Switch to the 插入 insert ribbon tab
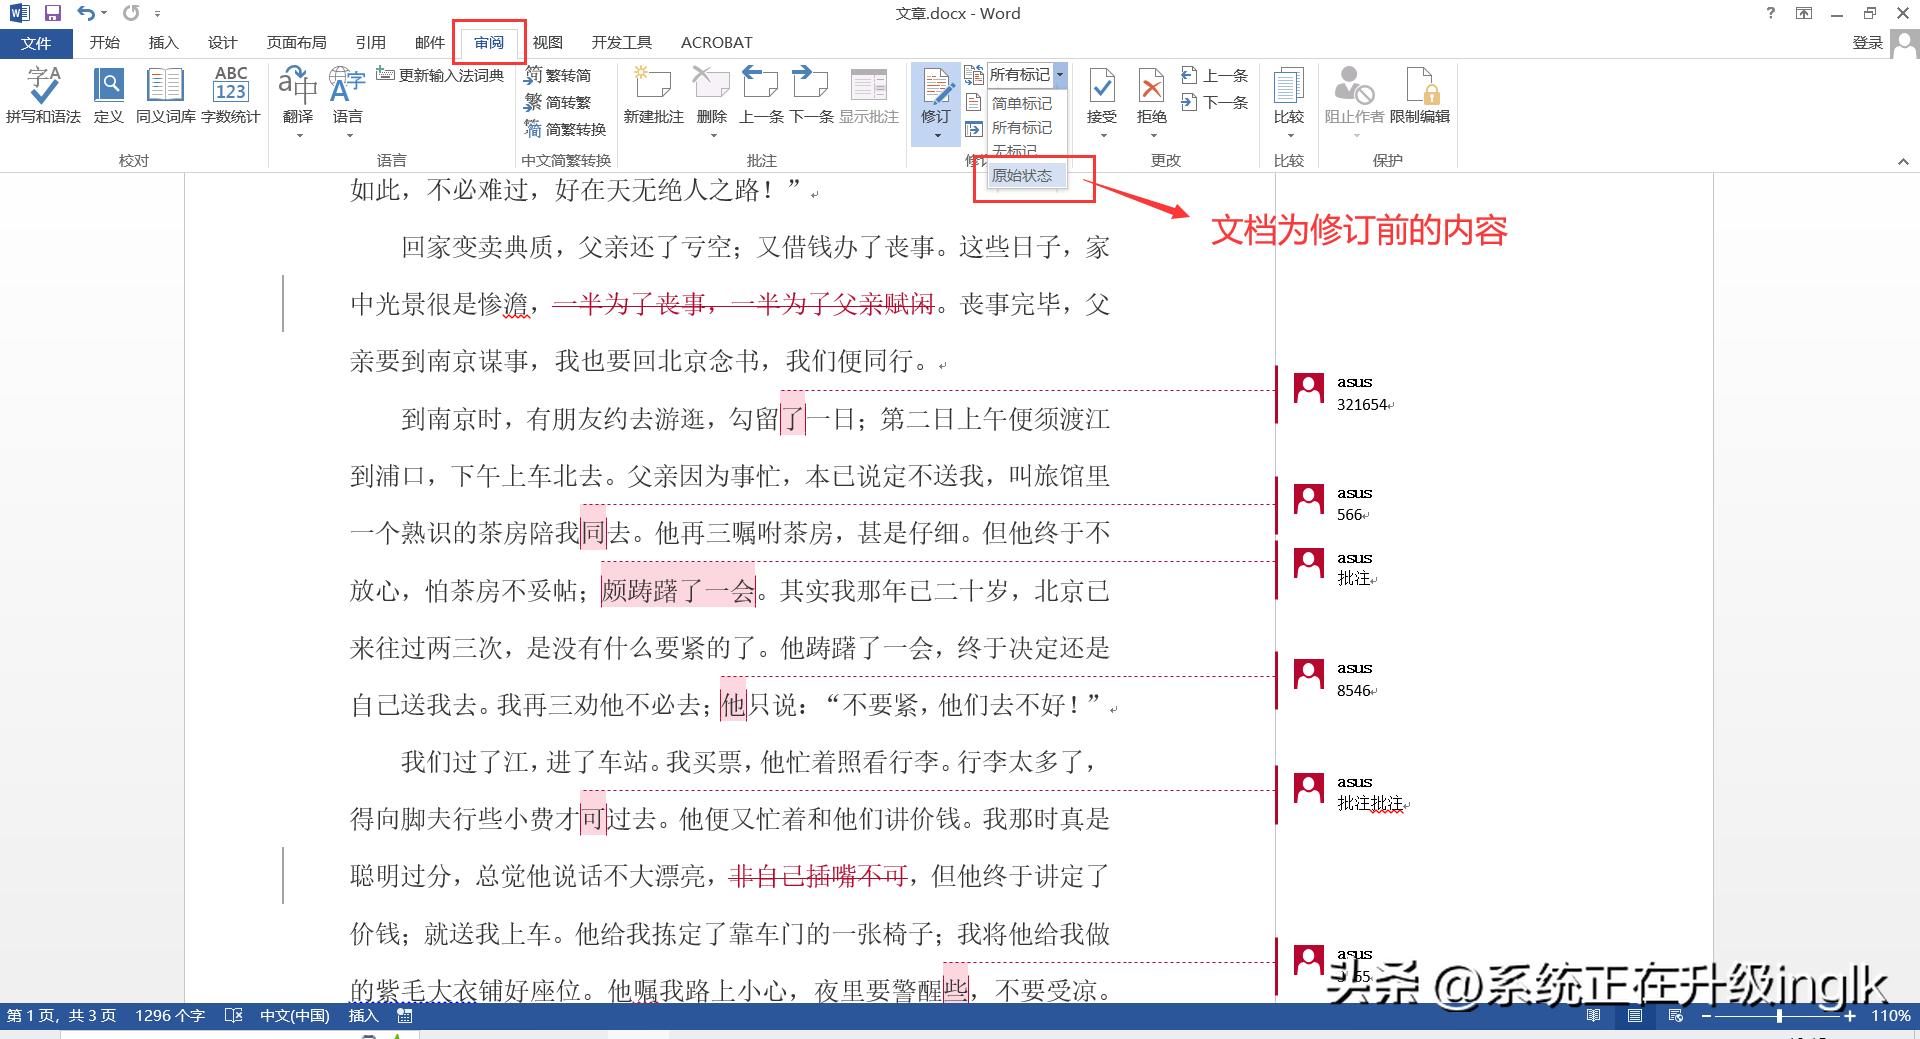 coord(163,43)
